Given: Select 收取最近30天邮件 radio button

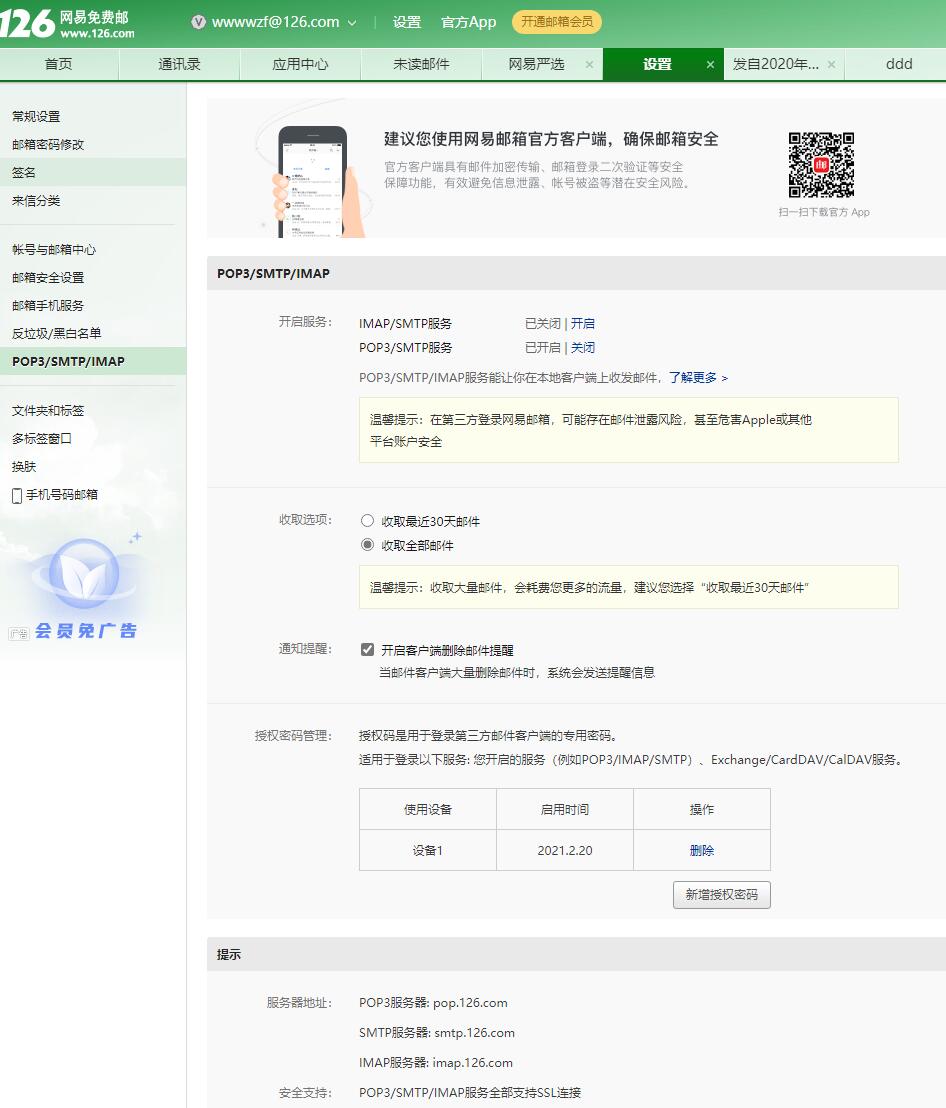Looking at the screenshot, I should [x=367, y=521].
